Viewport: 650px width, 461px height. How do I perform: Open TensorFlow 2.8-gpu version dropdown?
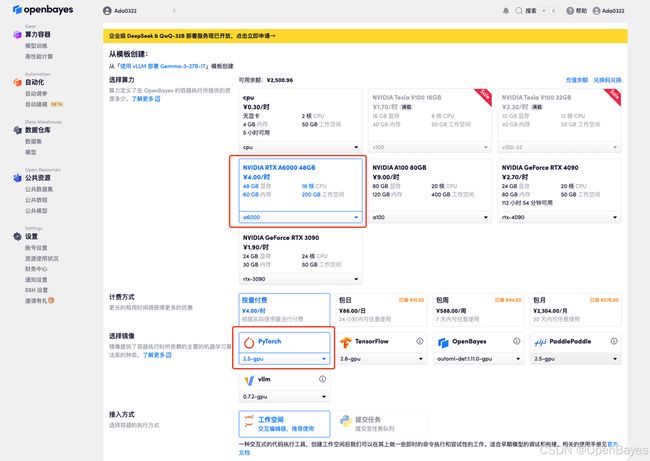[381, 359]
